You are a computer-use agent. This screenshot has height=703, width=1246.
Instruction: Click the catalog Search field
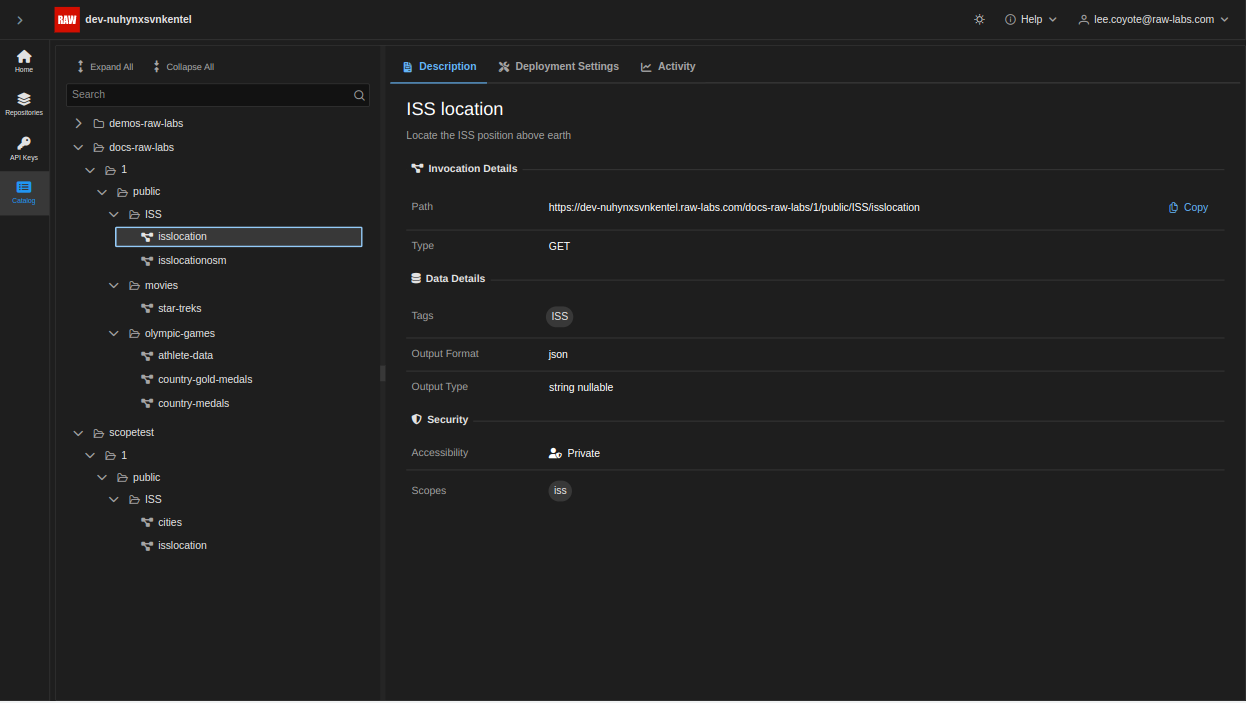tap(218, 95)
